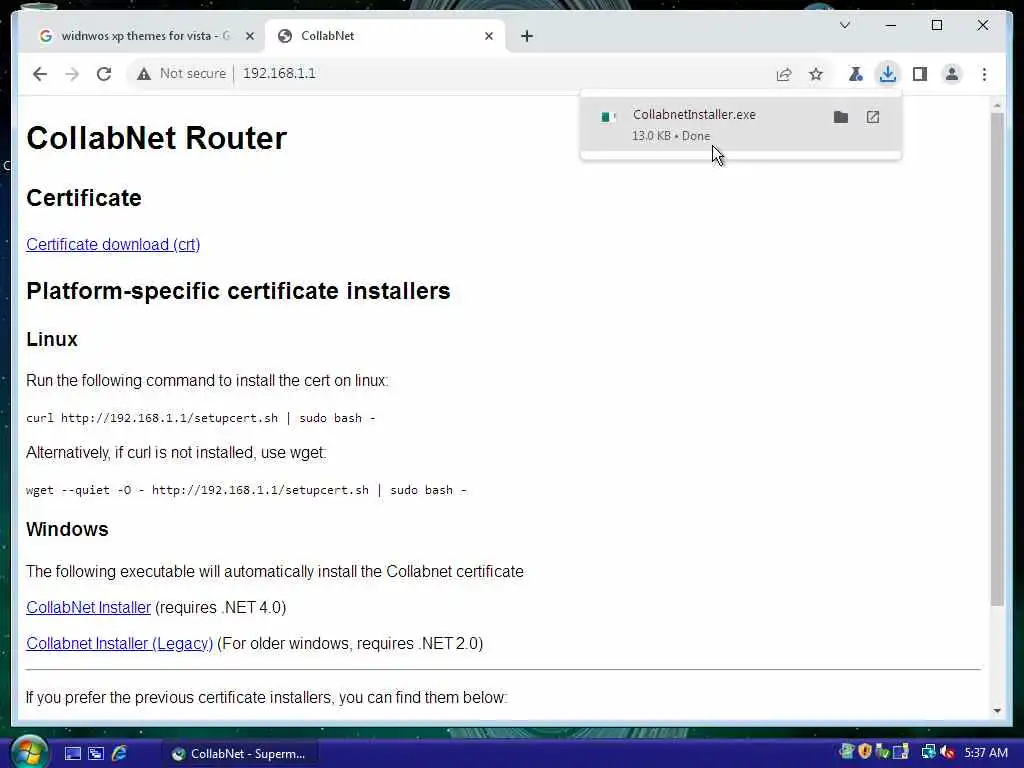Click the wget setupcert.sh command text

[246, 490]
